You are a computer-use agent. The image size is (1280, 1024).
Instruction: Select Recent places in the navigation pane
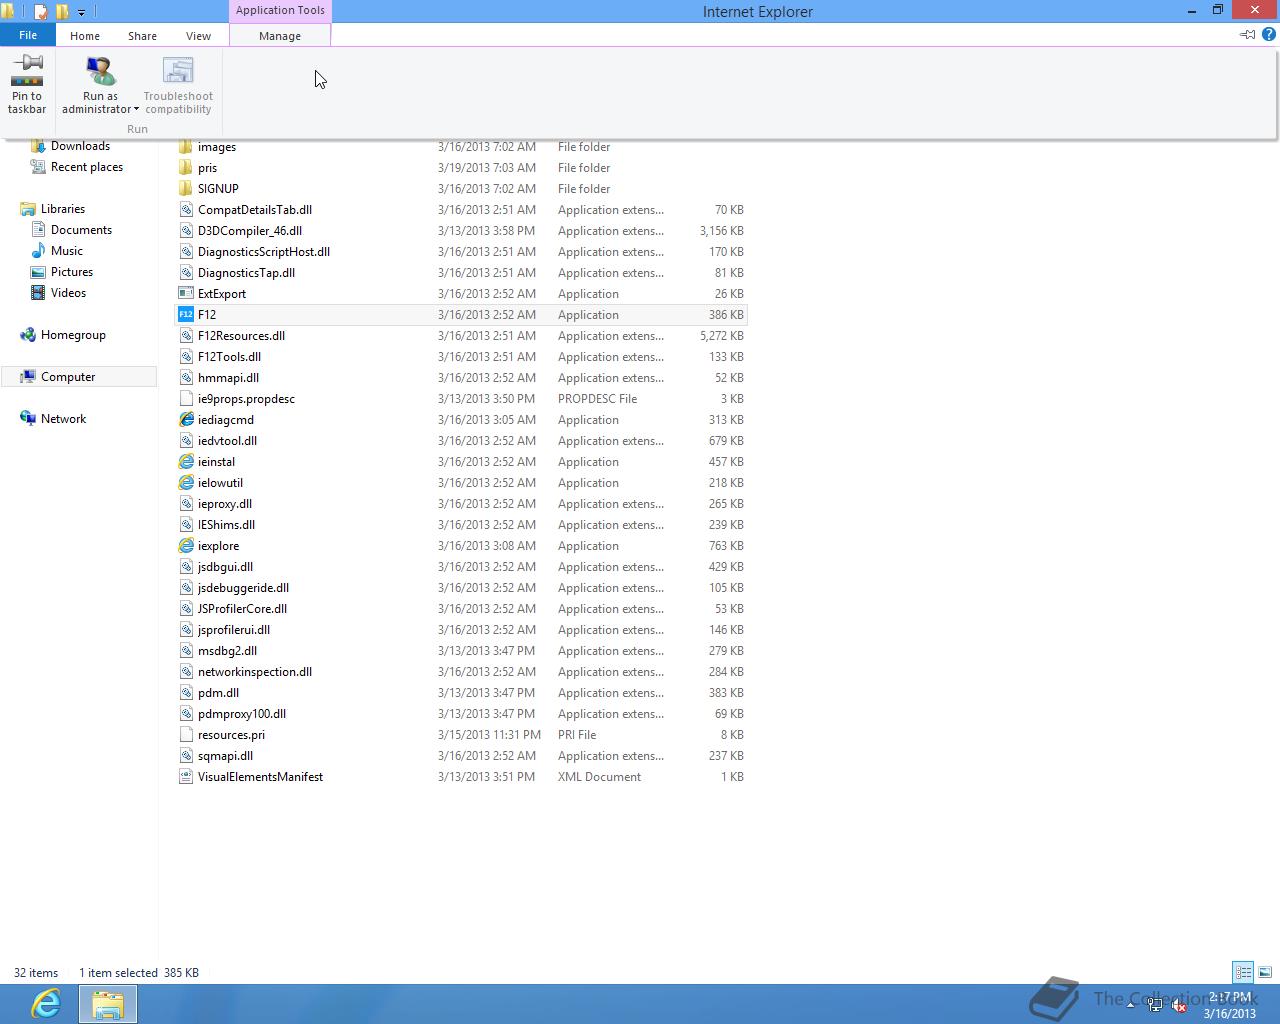point(87,167)
